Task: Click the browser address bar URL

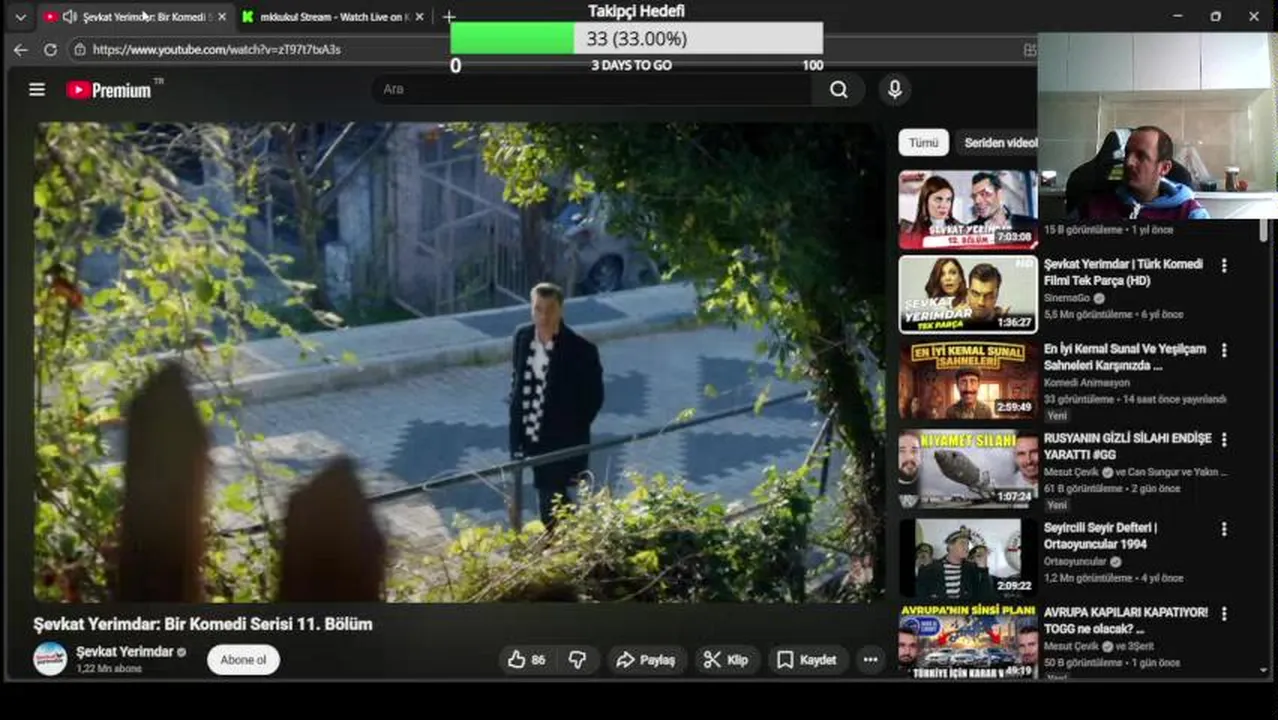Action: point(217,49)
